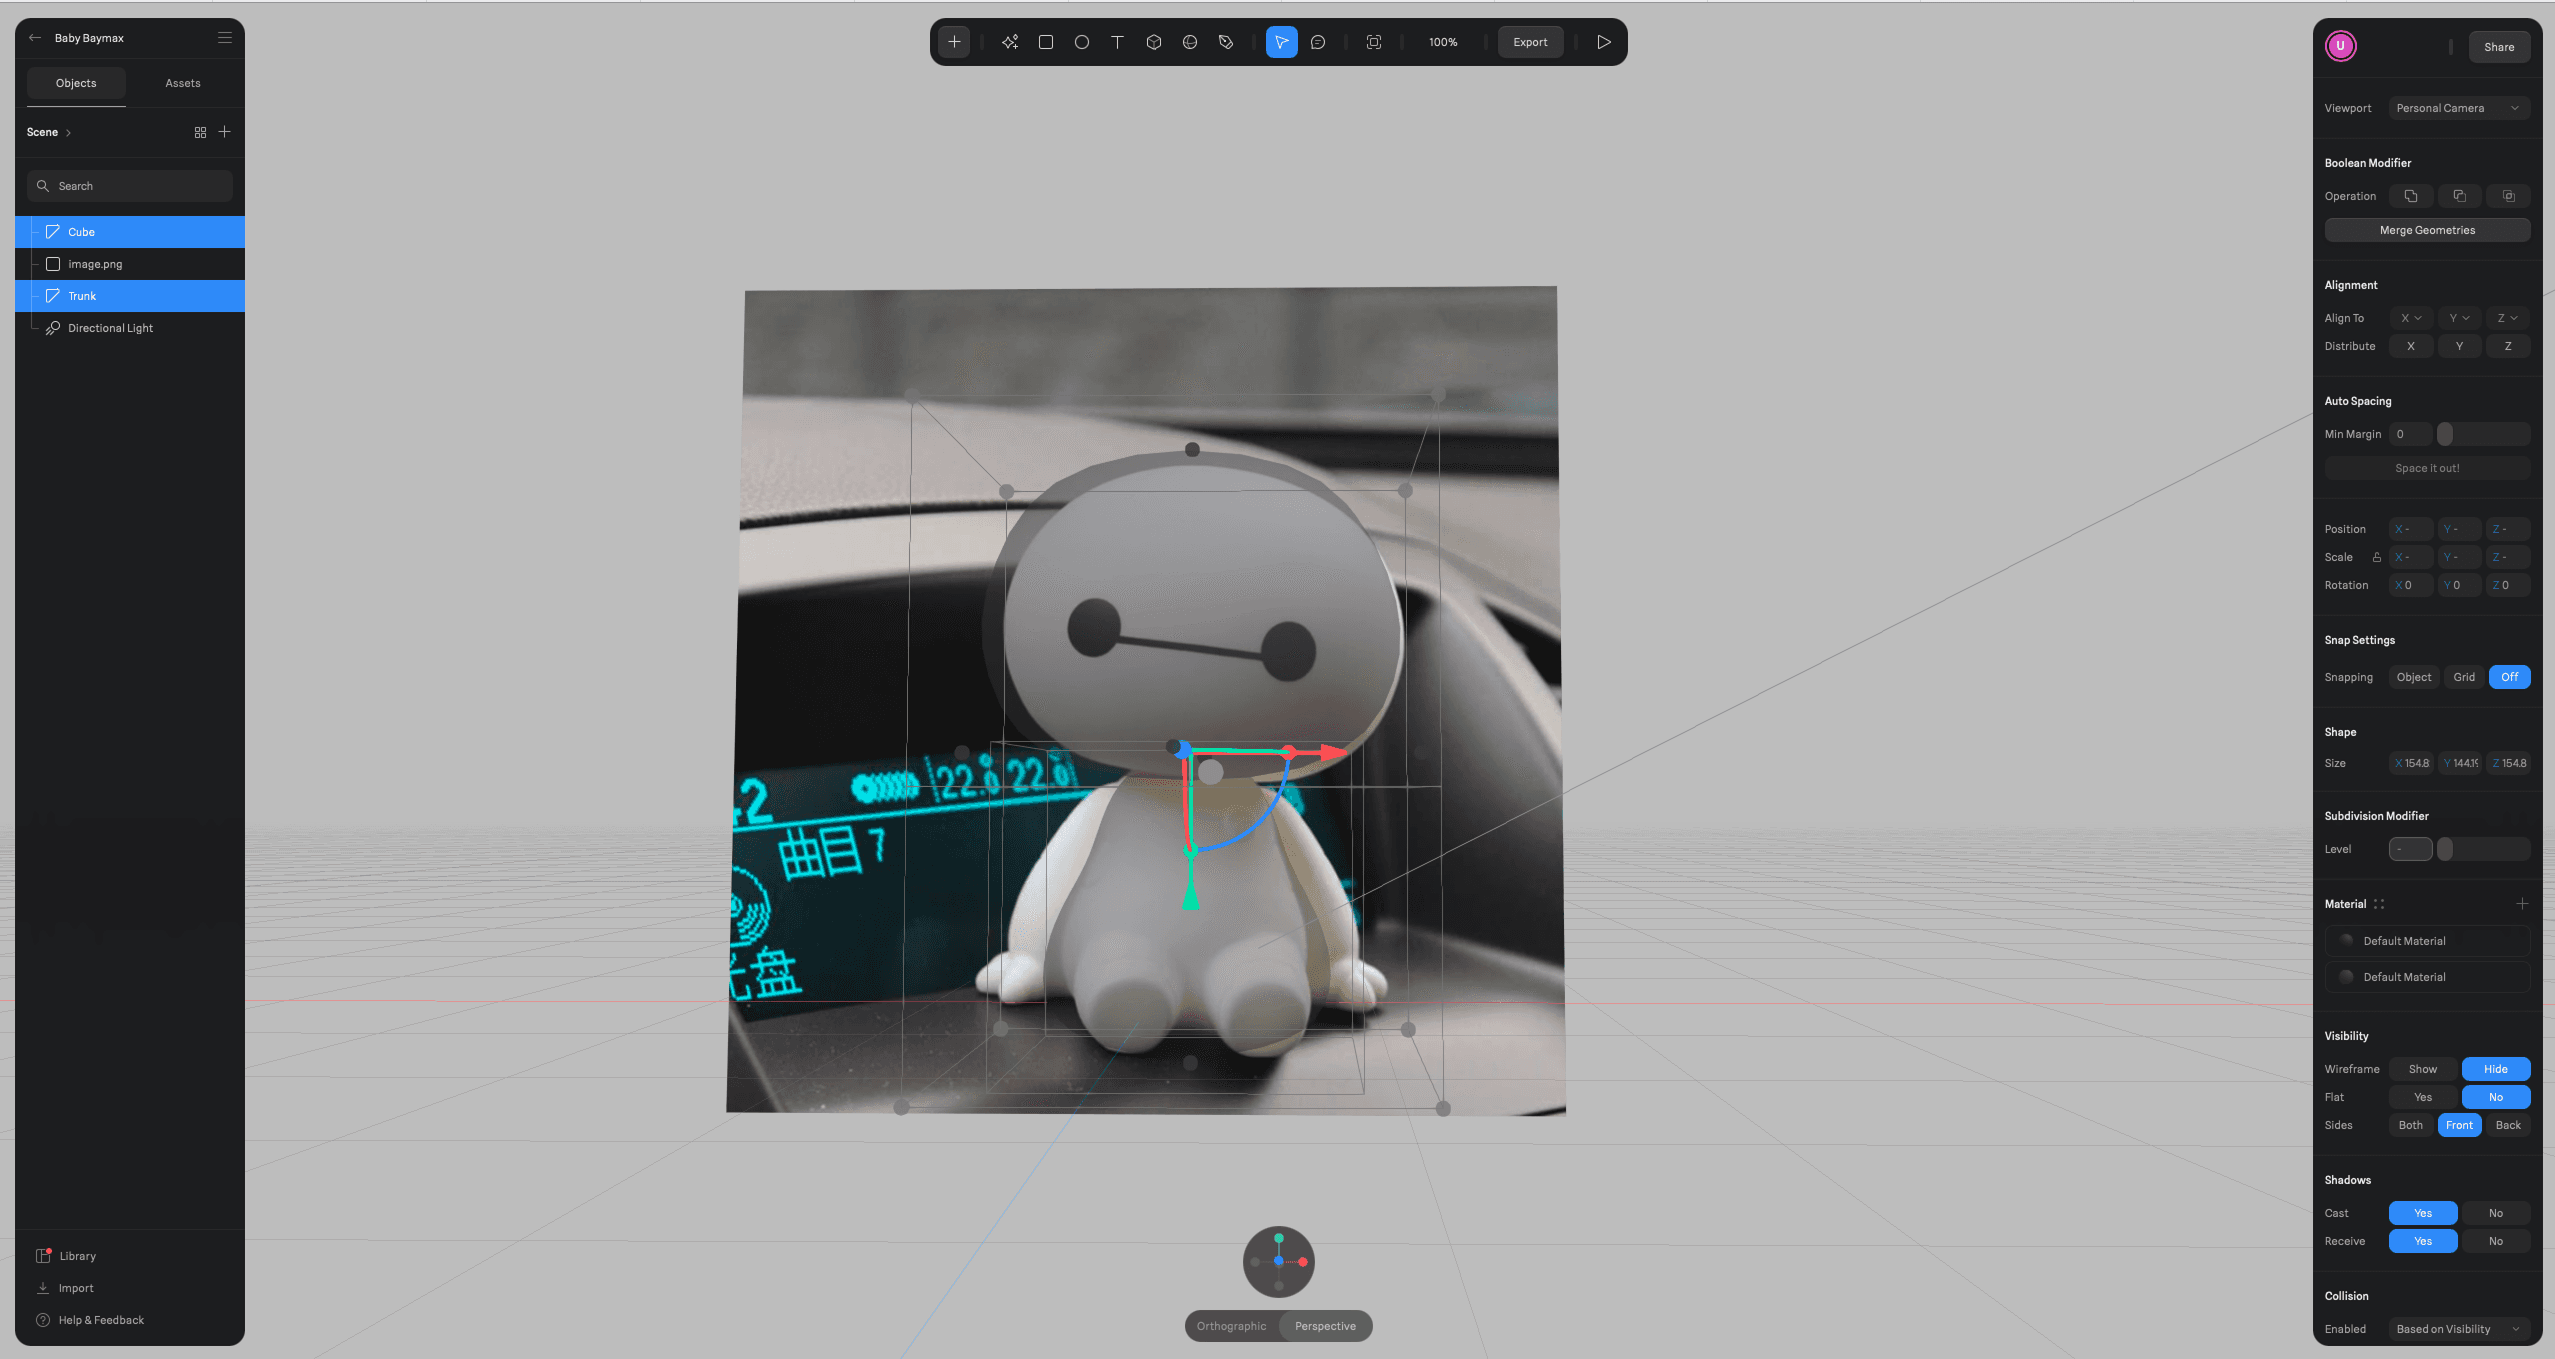Open the Collision Enabled dropdown
This screenshot has width=2555, height=1359.
[x=2457, y=1329]
